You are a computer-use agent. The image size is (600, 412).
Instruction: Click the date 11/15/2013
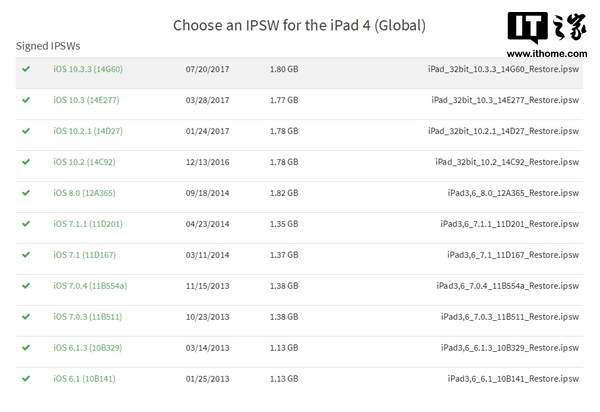207,287
